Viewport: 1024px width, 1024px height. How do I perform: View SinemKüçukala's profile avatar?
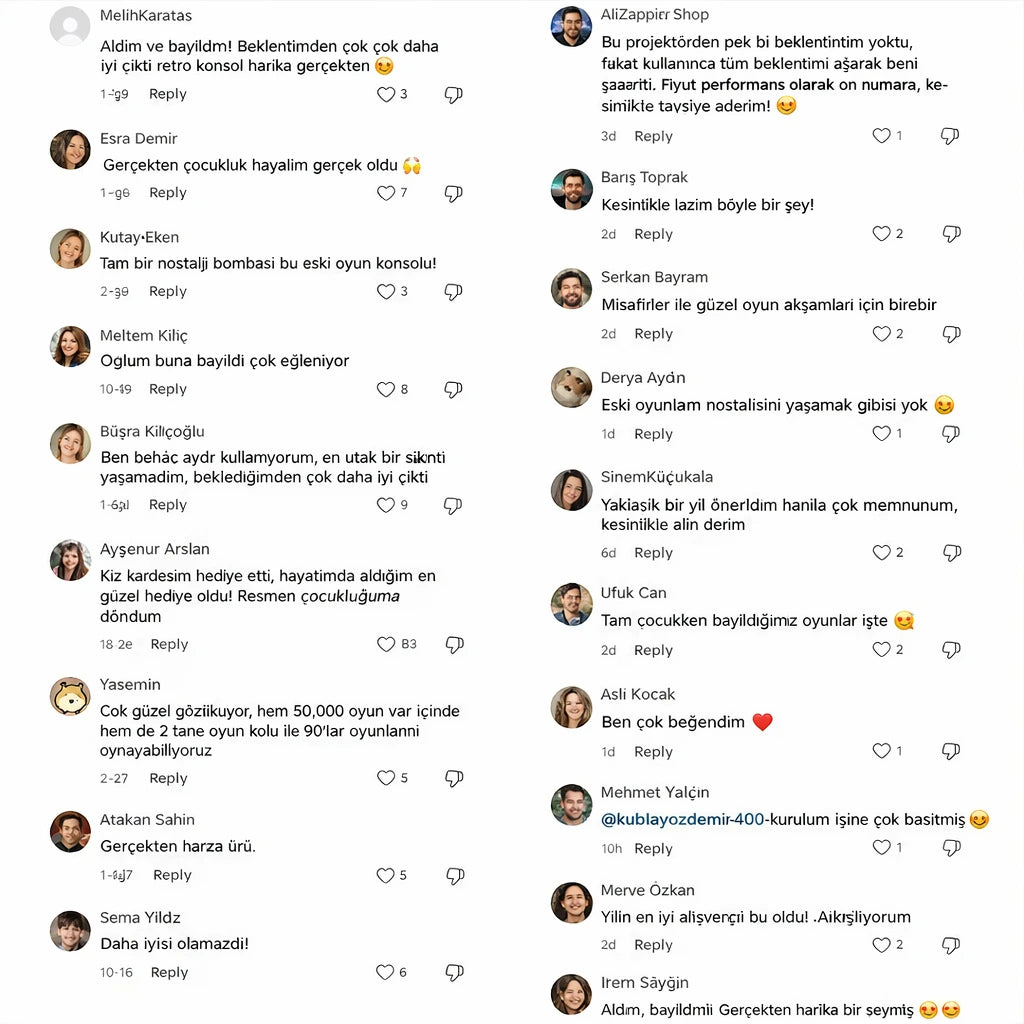coord(571,489)
